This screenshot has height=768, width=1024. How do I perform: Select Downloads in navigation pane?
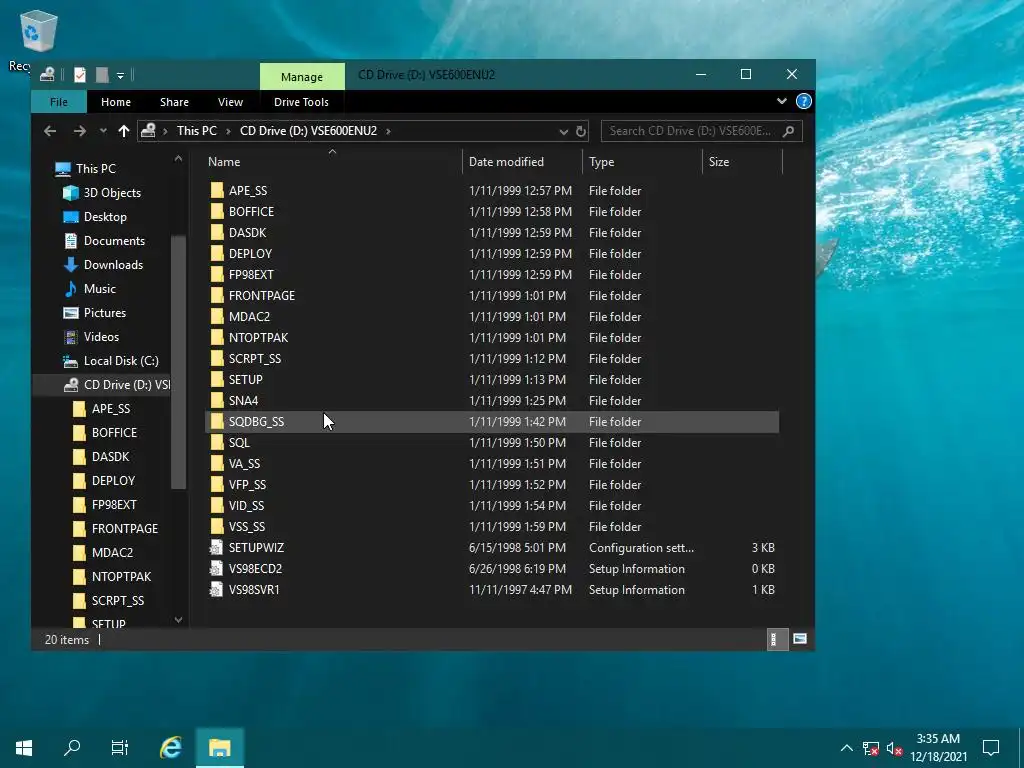113,264
